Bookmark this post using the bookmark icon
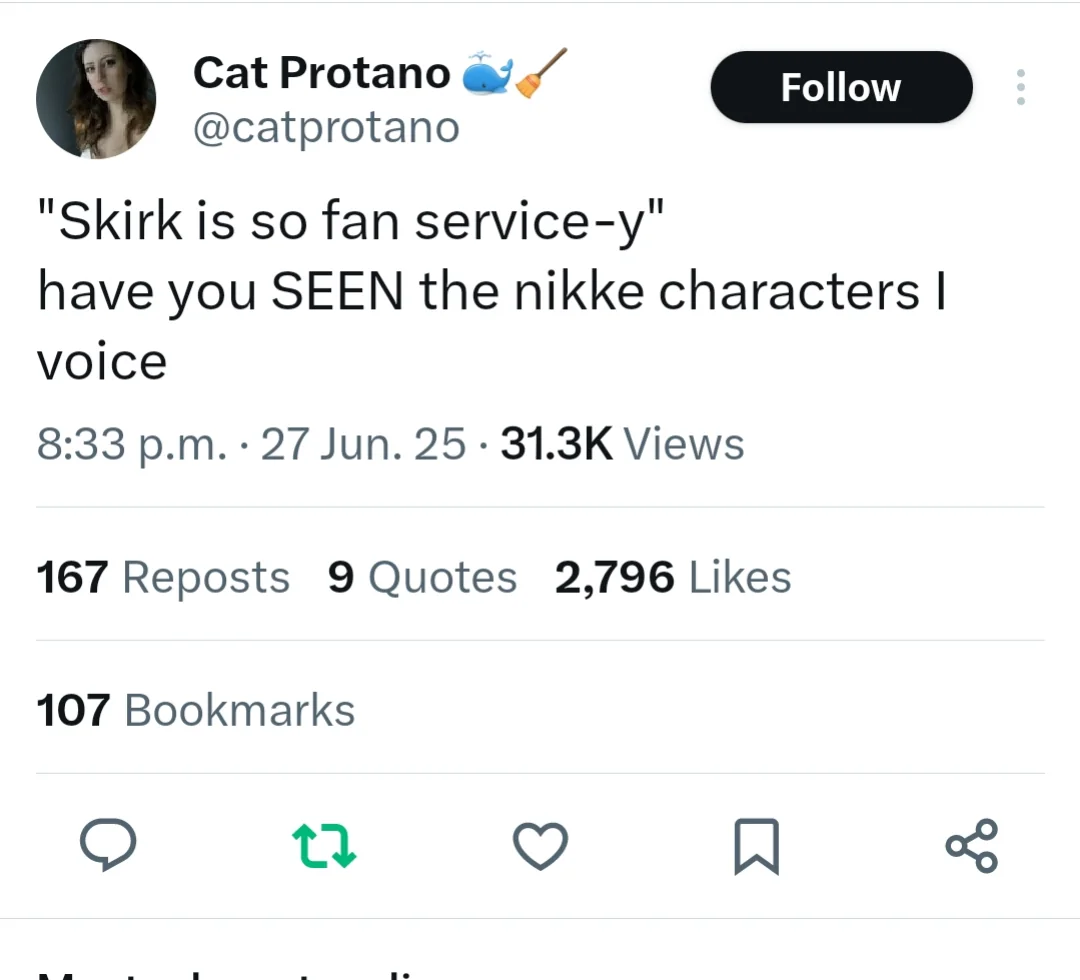This screenshot has width=1080, height=980. (x=756, y=845)
